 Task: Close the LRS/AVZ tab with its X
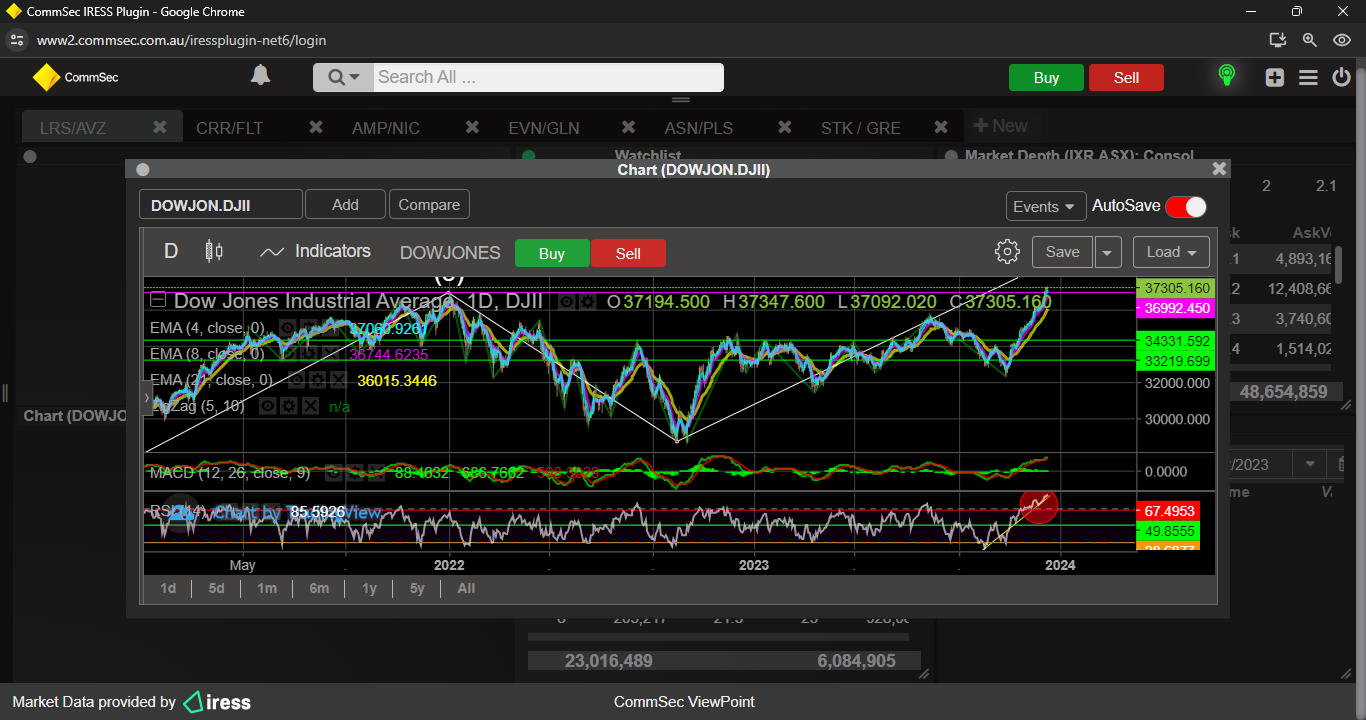(159, 127)
